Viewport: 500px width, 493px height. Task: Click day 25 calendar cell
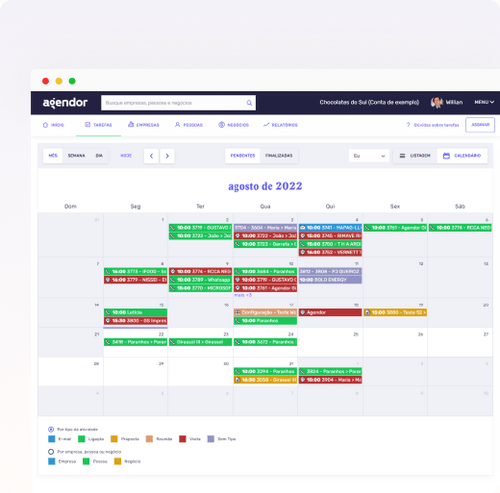point(330,343)
